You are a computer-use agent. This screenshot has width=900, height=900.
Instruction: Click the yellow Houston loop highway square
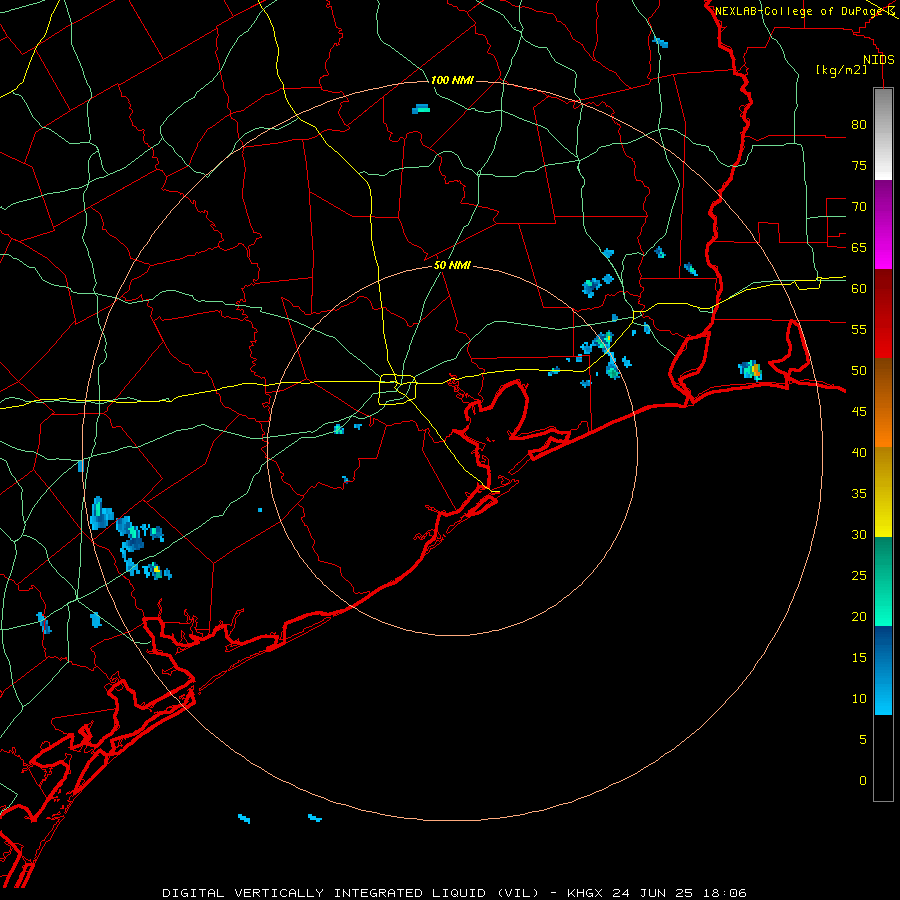(x=397, y=389)
